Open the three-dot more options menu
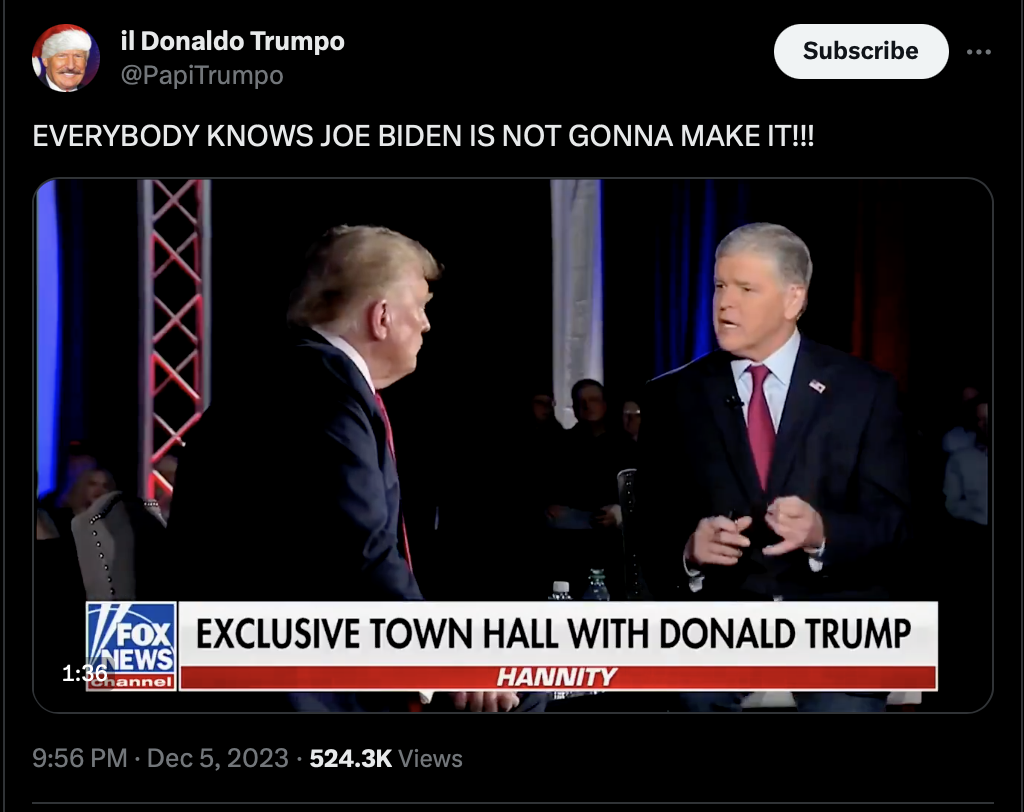This screenshot has height=812, width=1024. 978,52
